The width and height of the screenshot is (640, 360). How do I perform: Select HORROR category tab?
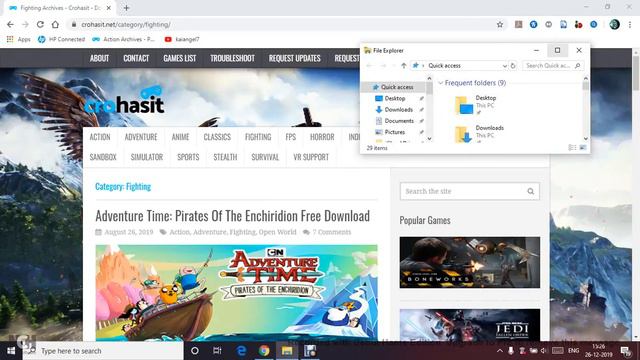pos(322,137)
